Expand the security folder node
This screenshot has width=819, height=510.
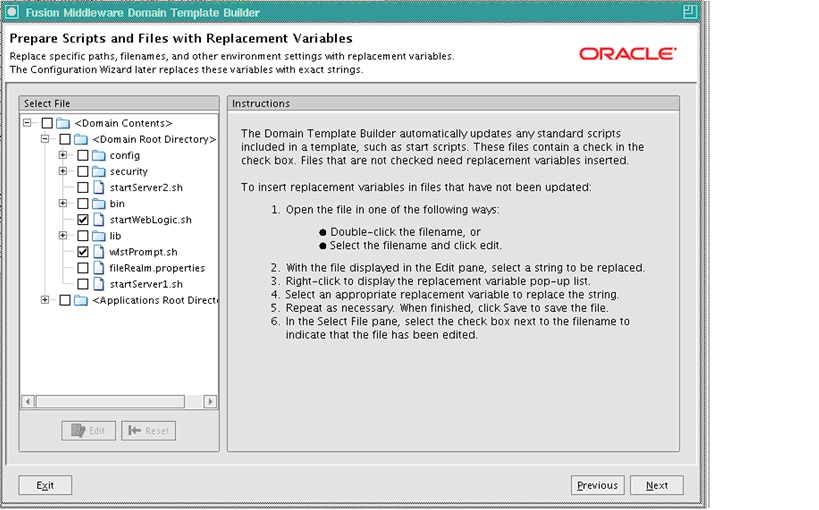click(63, 171)
